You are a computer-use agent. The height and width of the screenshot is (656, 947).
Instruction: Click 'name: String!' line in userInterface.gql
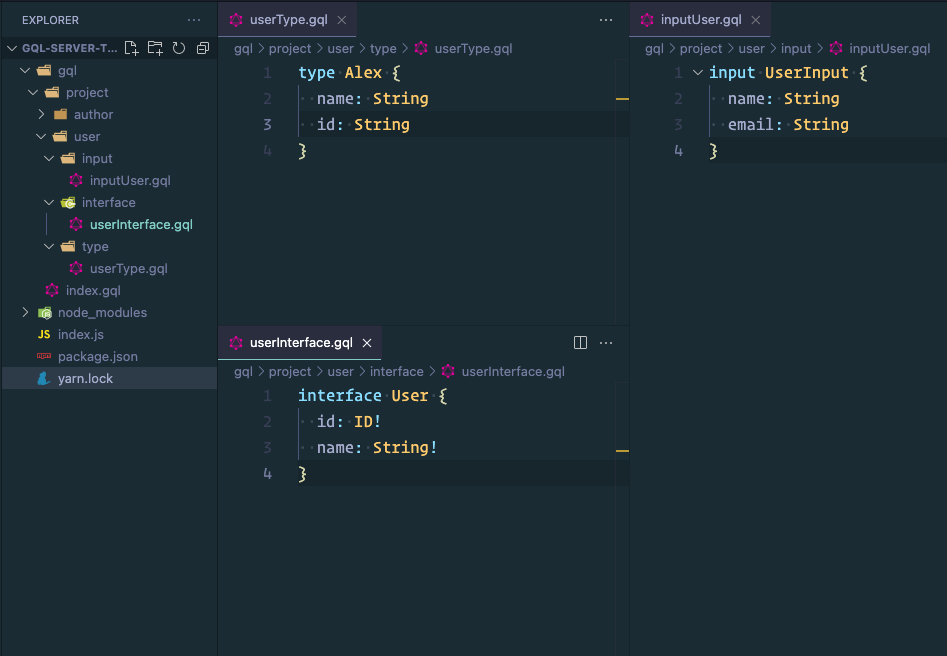point(377,448)
